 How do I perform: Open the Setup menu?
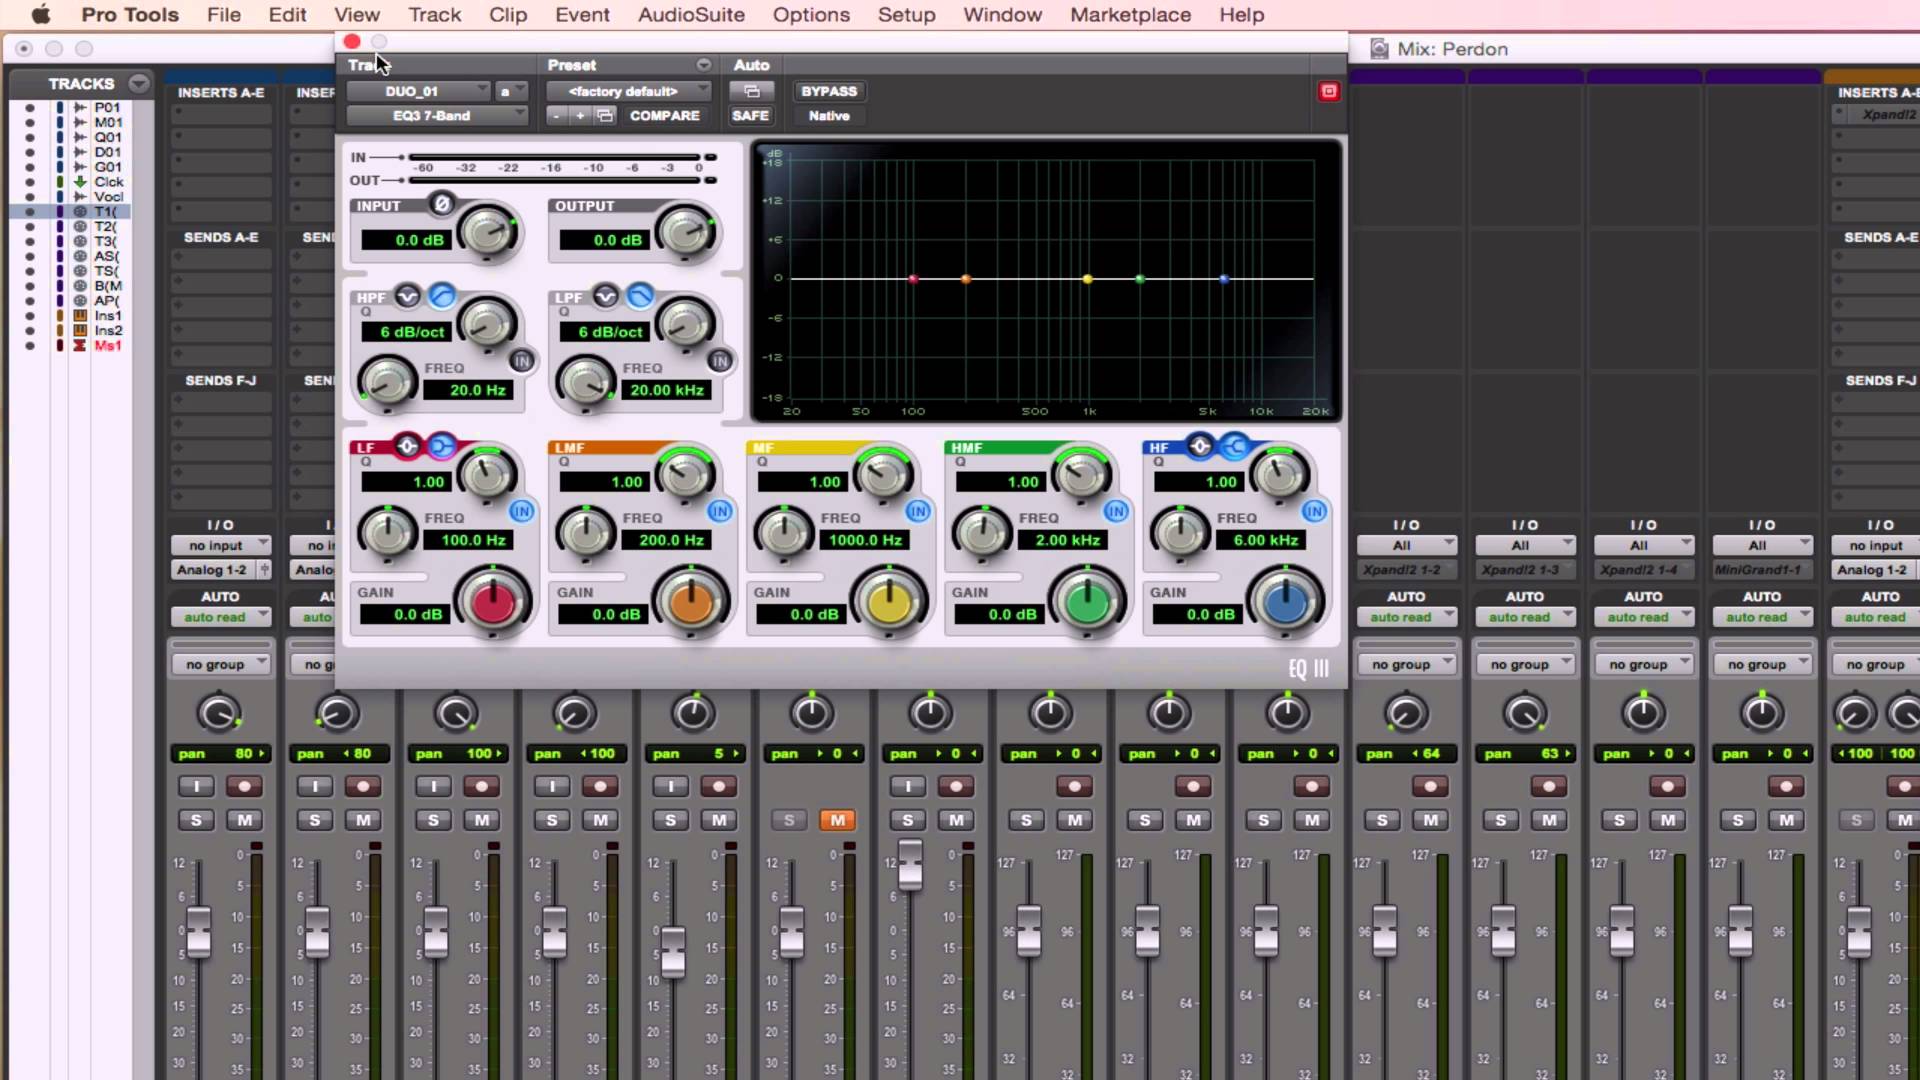[x=906, y=15]
